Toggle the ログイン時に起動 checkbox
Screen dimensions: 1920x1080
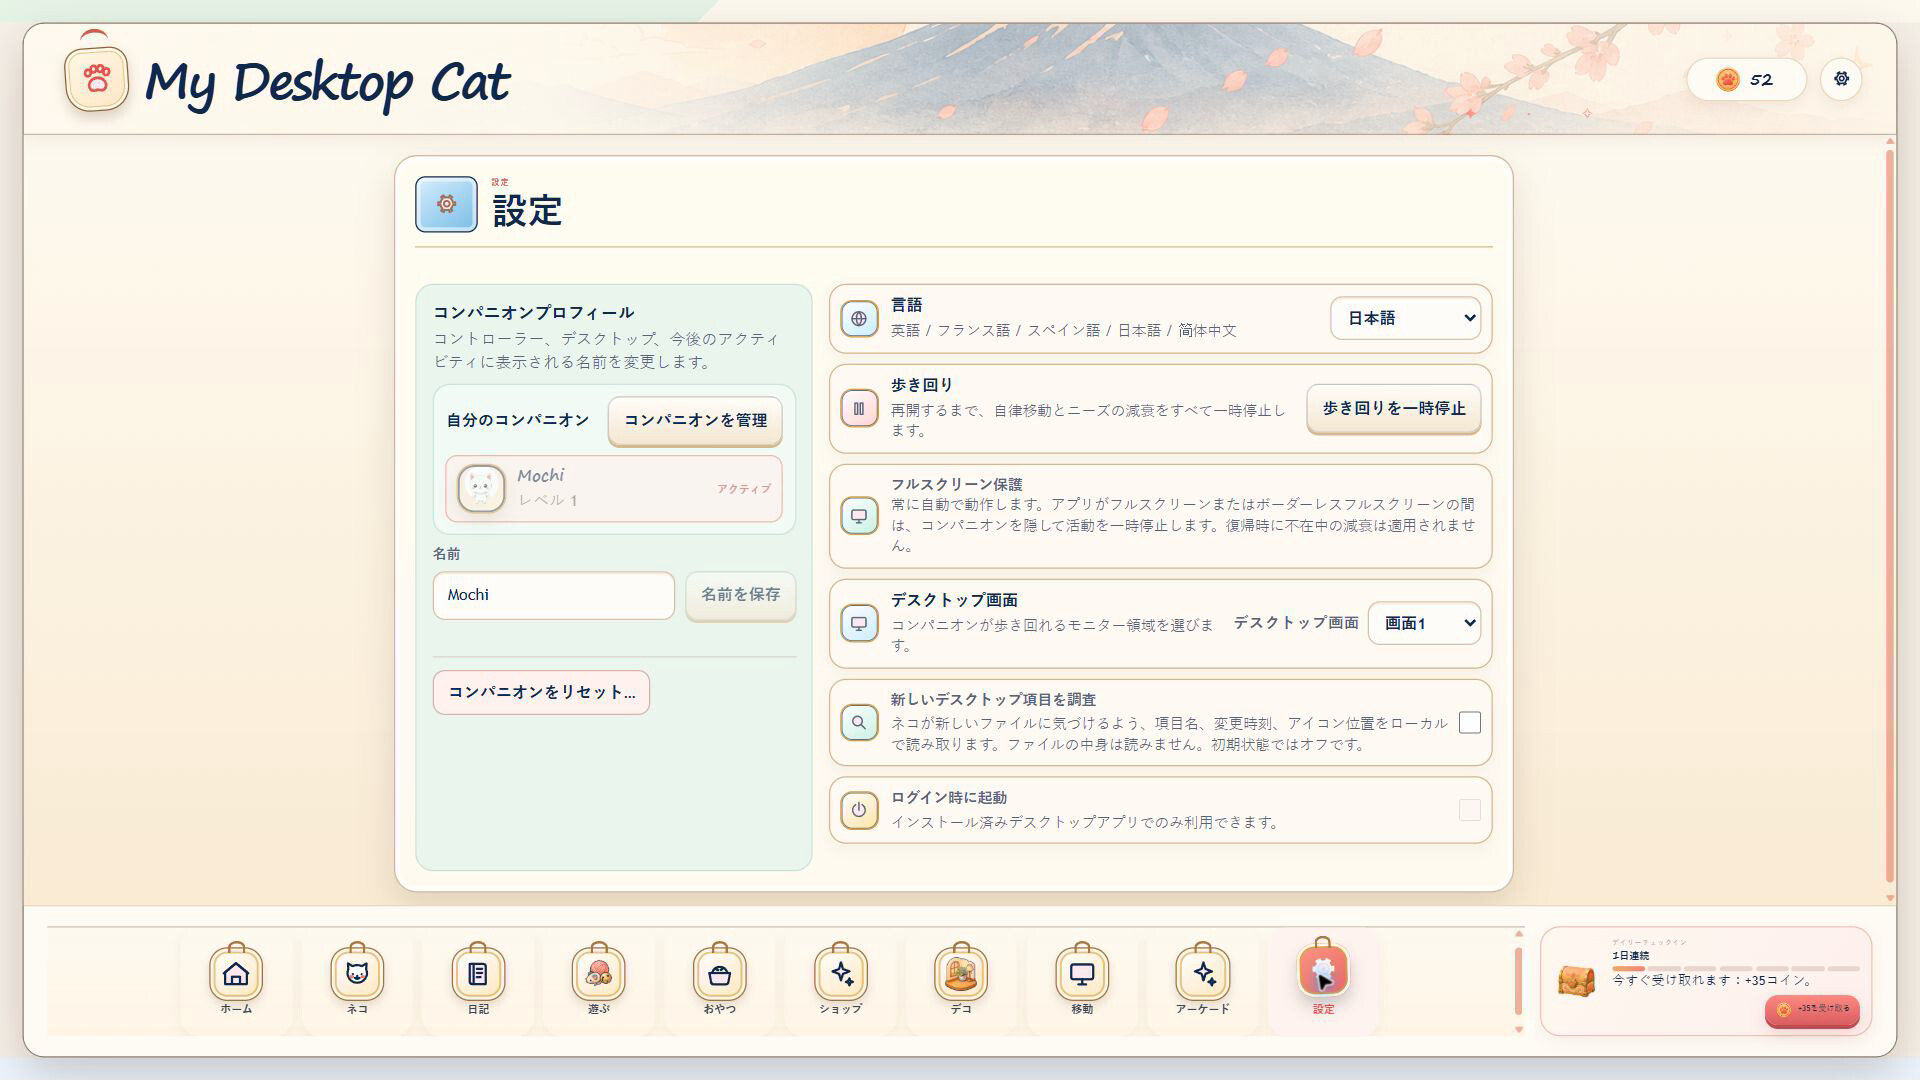click(1469, 810)
